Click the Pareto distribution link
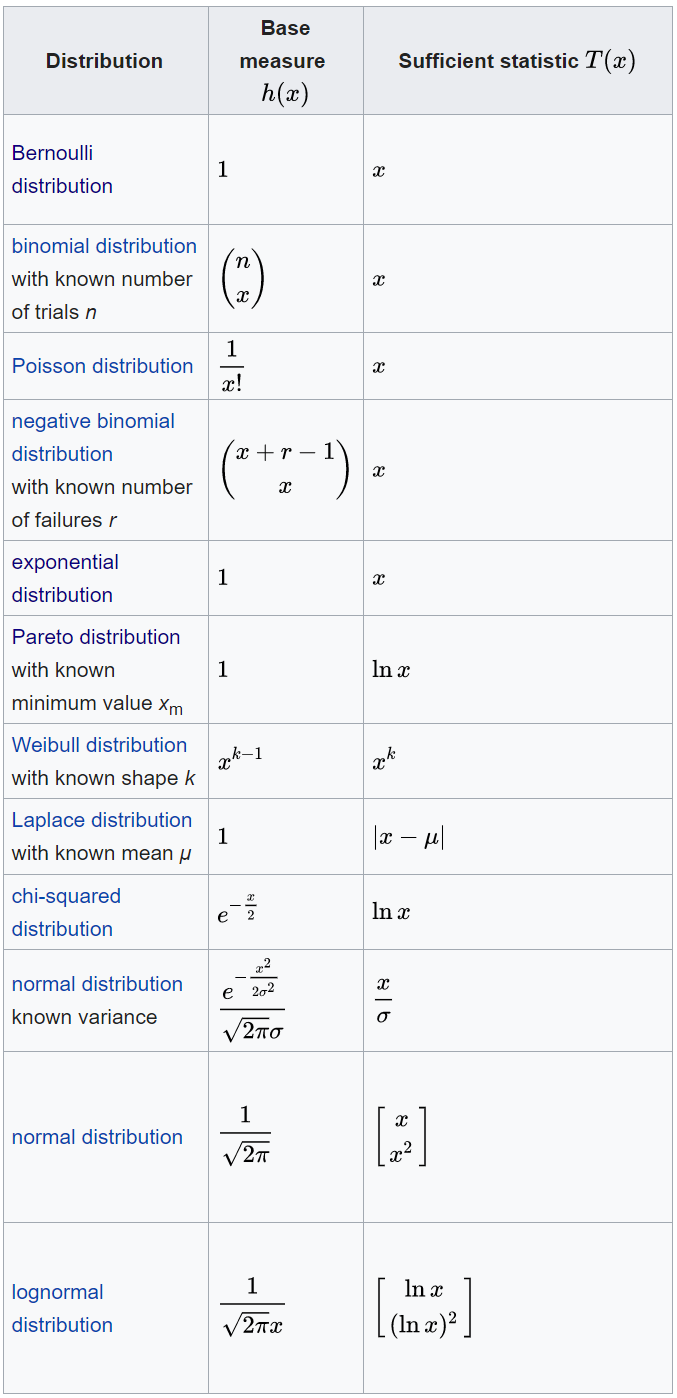The image size is (677, 1398). pyautogui.click(x=96, y=637)
